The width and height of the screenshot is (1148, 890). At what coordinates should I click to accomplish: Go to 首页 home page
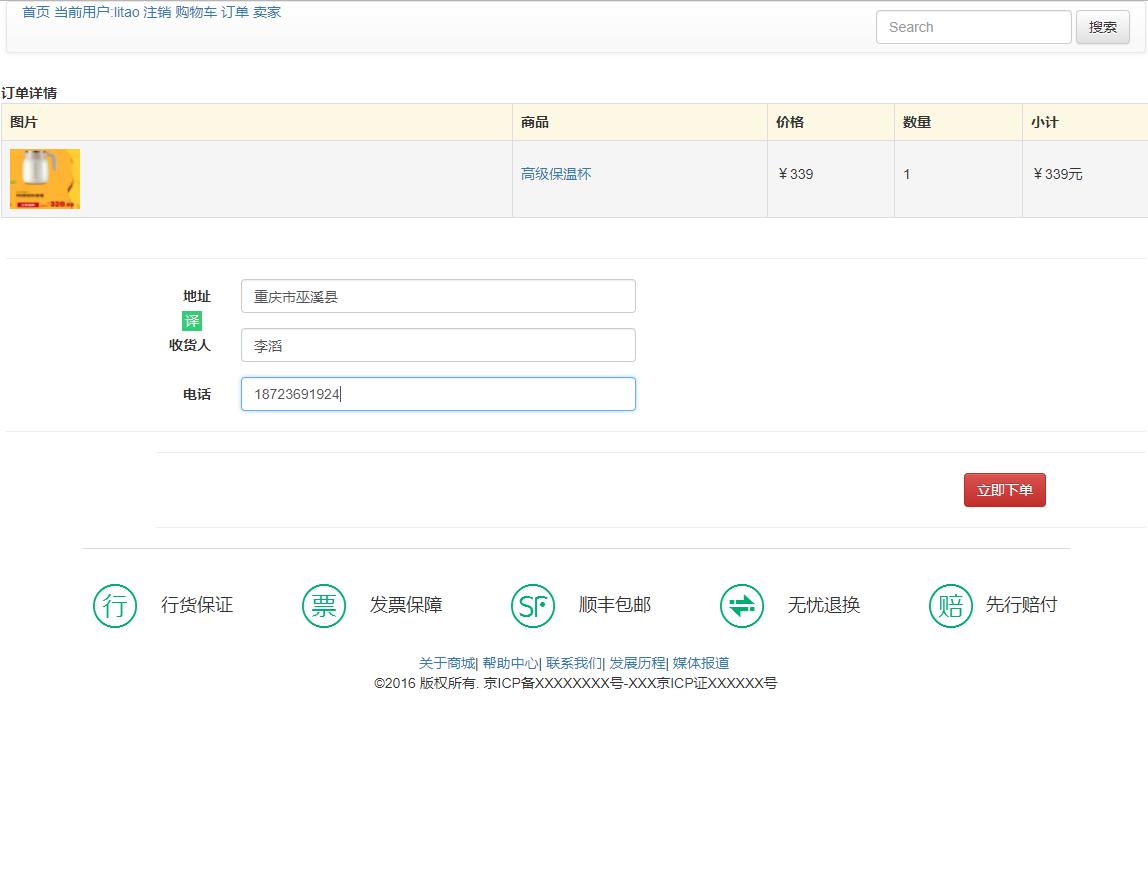click(x=36, y=12)
